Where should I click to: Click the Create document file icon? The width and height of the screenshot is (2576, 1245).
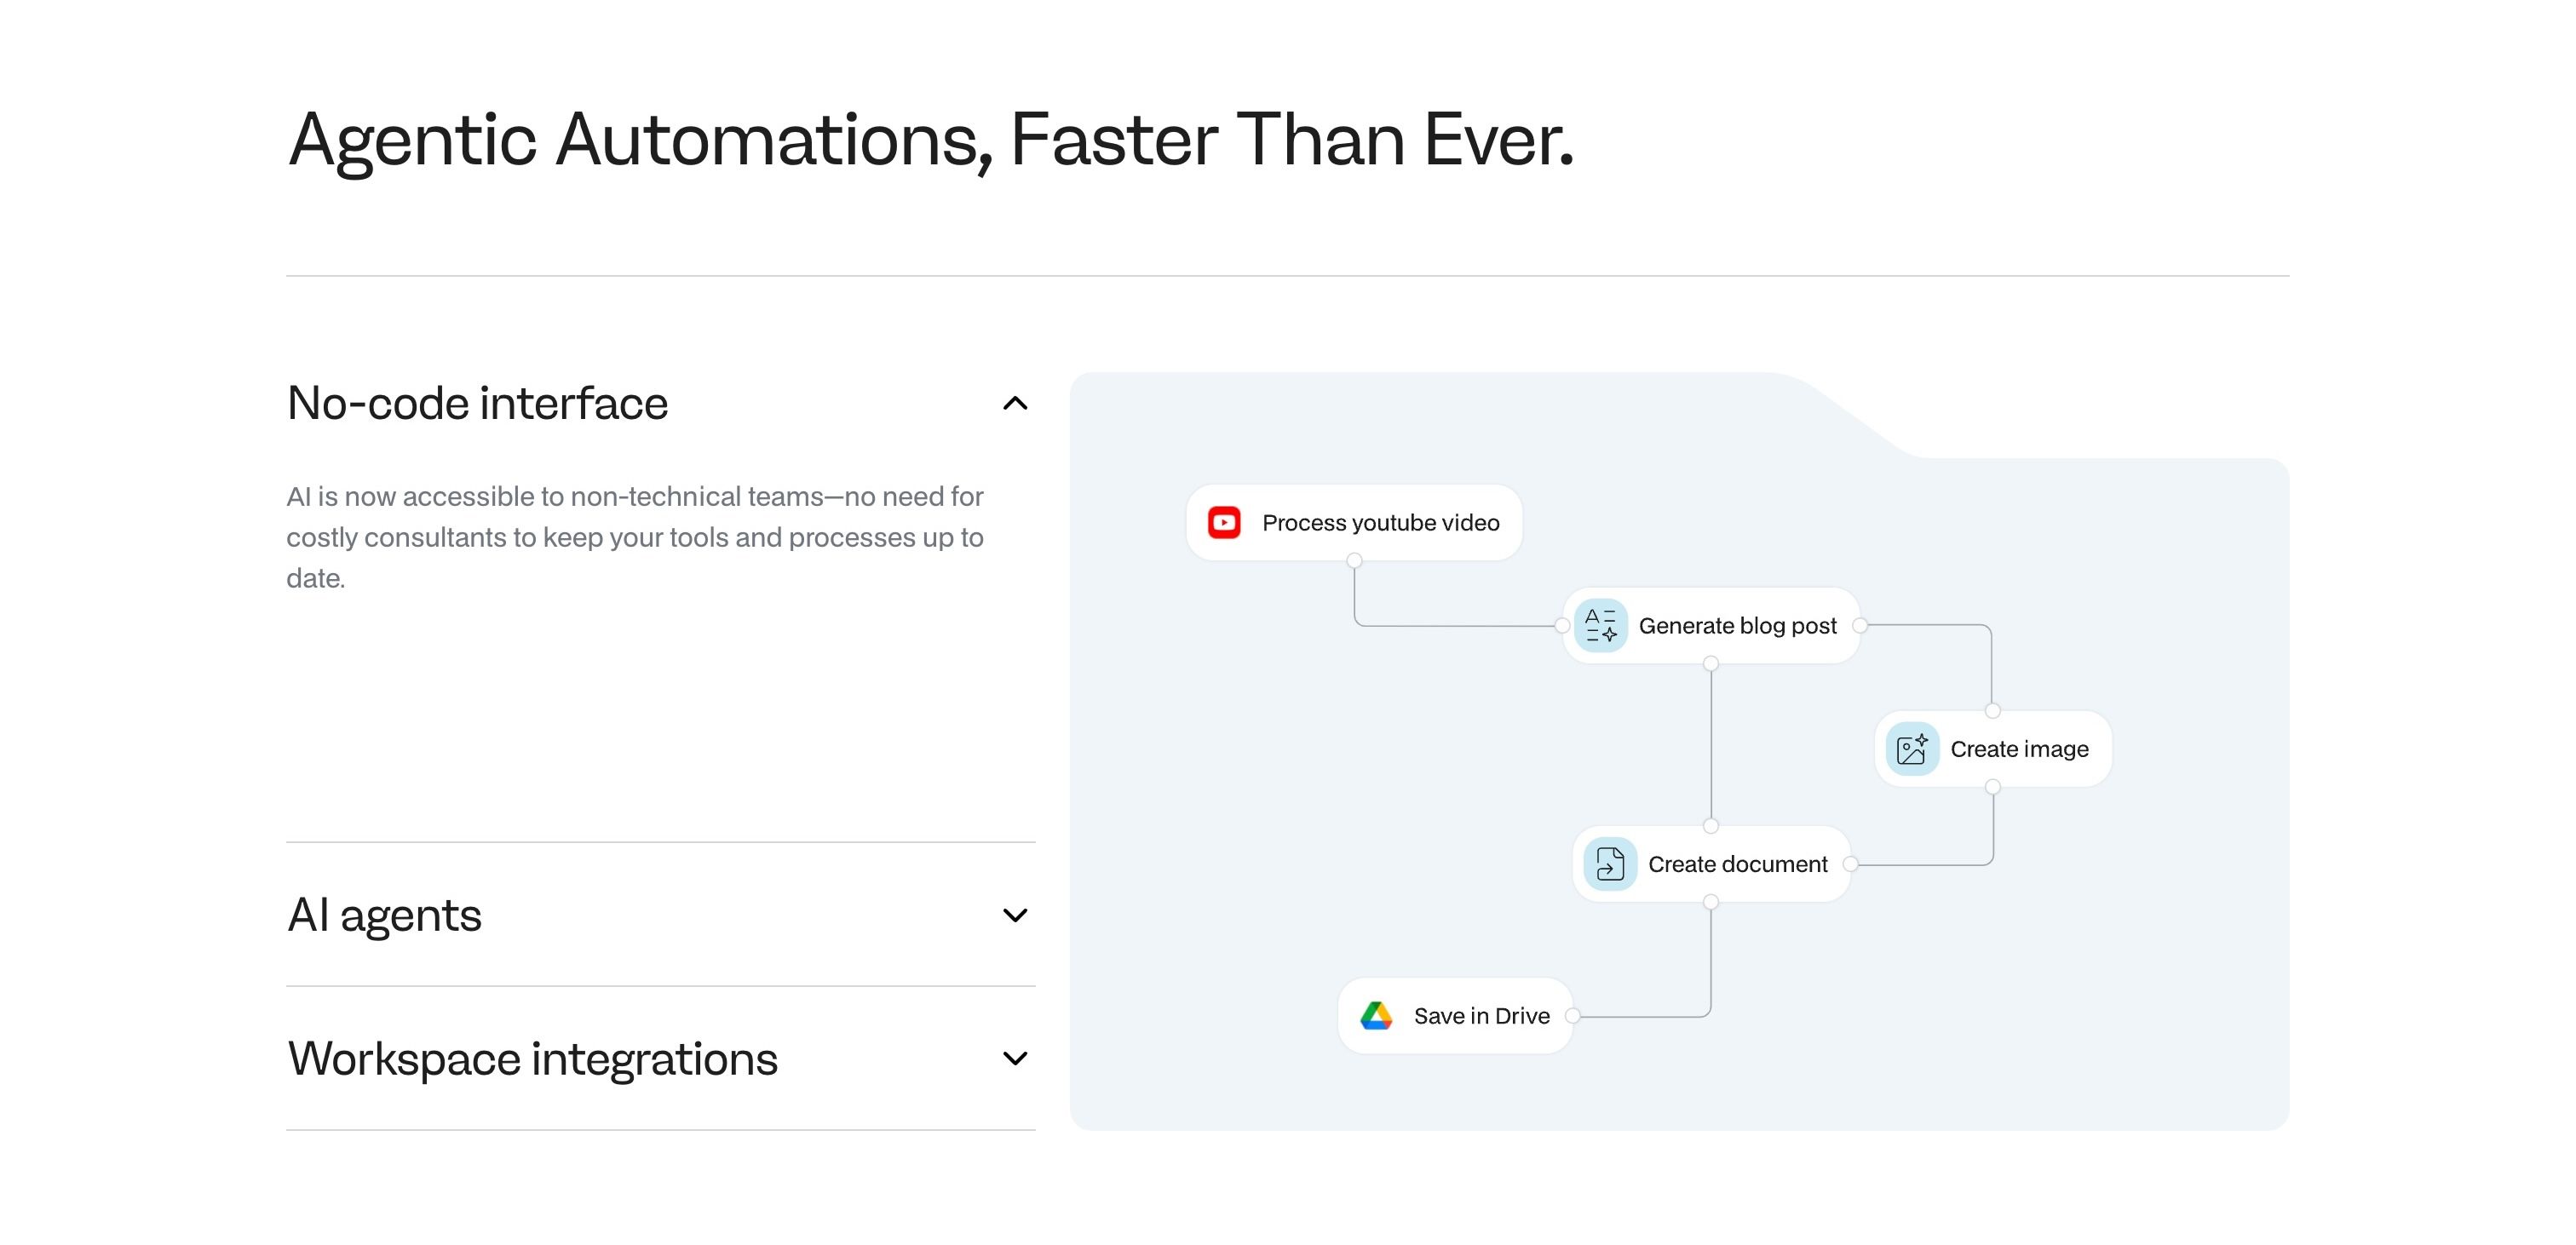1610,864
